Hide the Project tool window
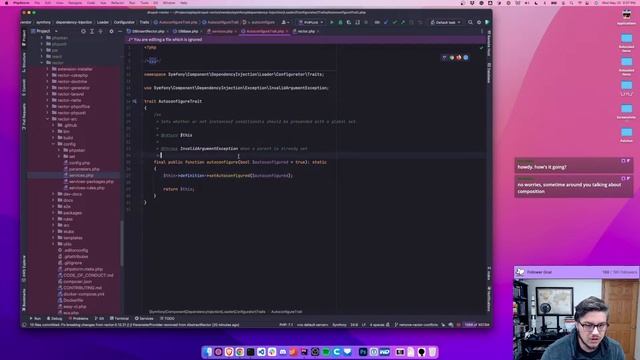Image resolution: width=640 pixels, height=360 pixels. pyautogui.click(x=120, y=31)
